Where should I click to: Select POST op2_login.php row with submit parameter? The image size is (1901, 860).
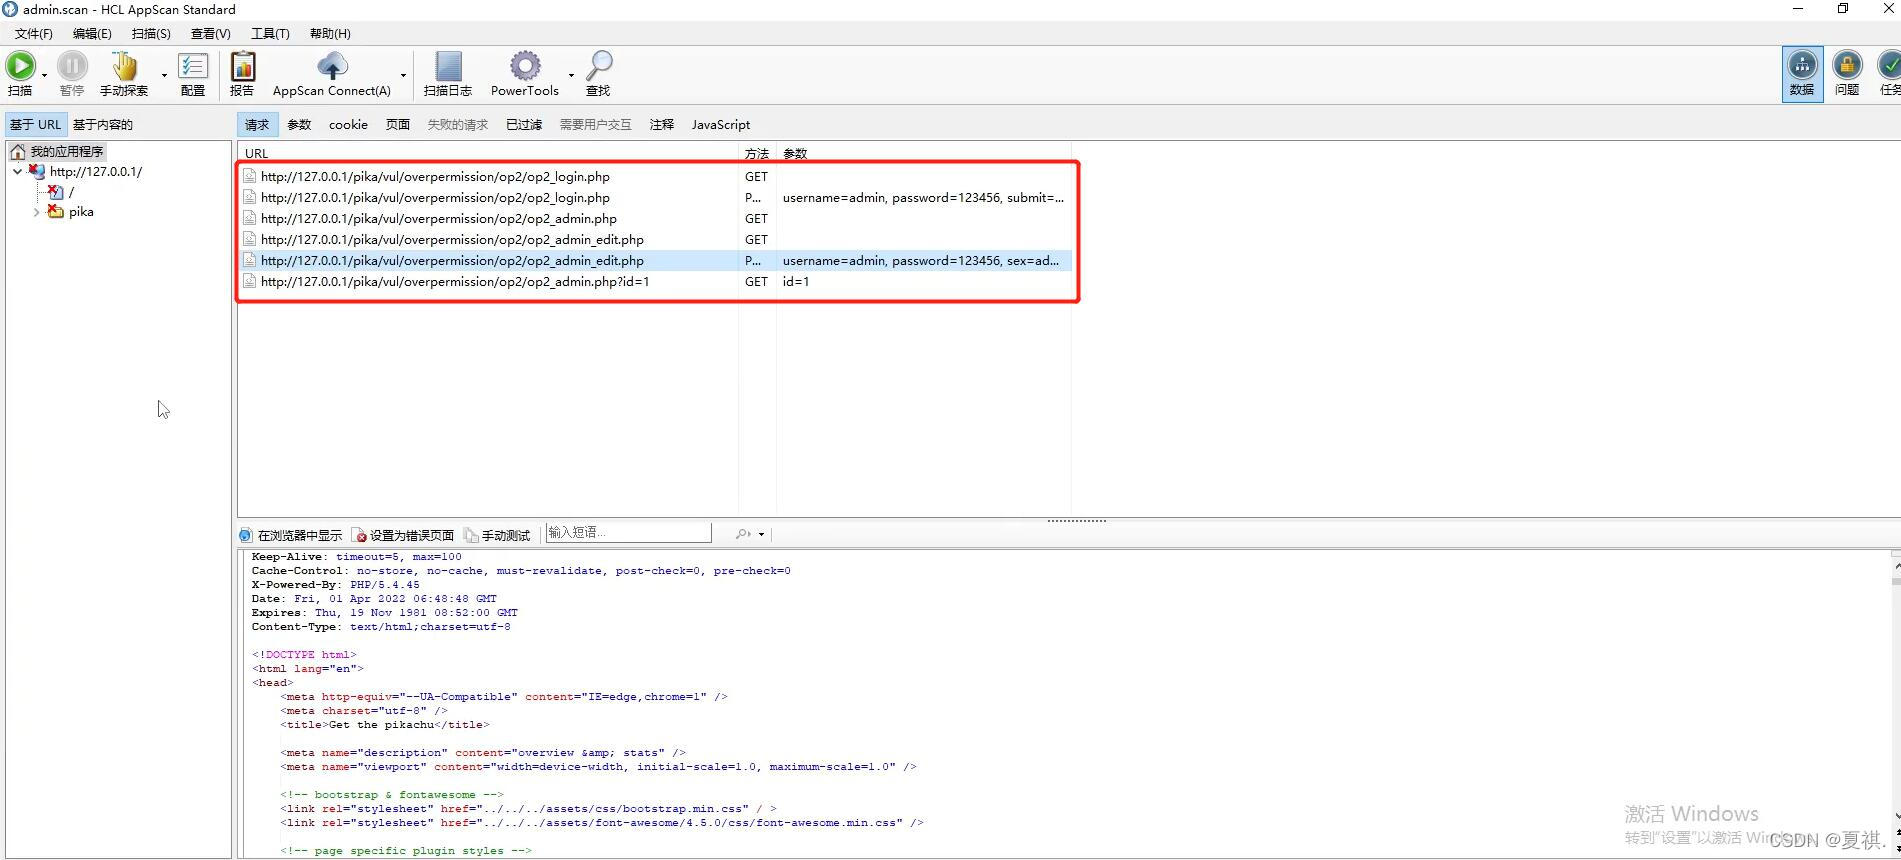point(656,197)
